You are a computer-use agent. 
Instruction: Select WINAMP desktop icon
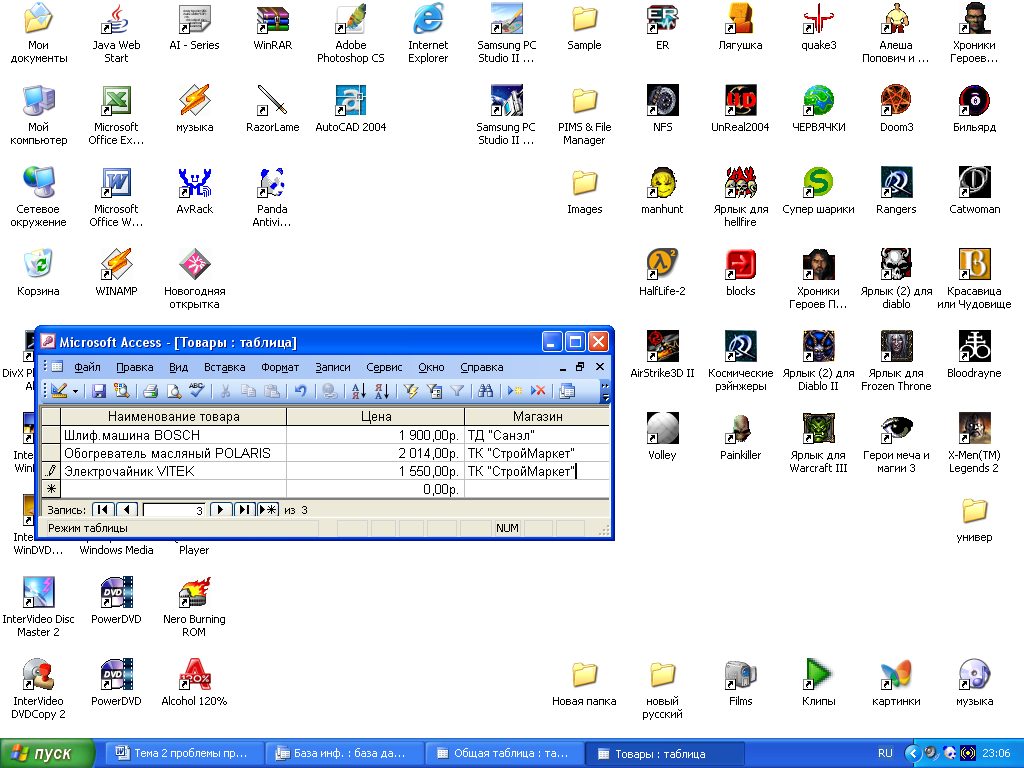116,273
